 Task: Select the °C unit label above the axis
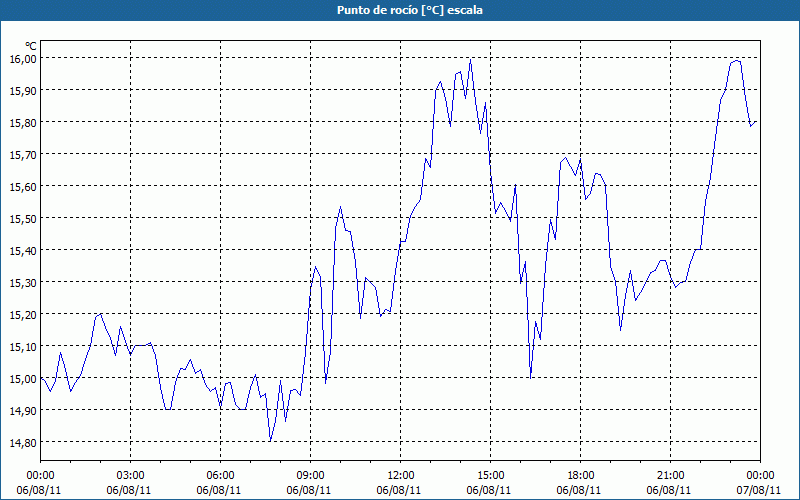click(31, 46)
